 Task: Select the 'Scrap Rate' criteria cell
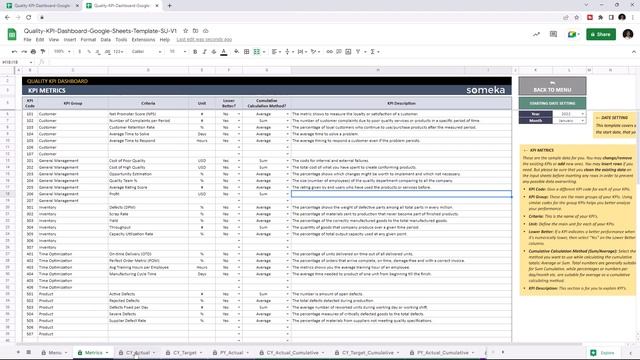coord(148,214)
